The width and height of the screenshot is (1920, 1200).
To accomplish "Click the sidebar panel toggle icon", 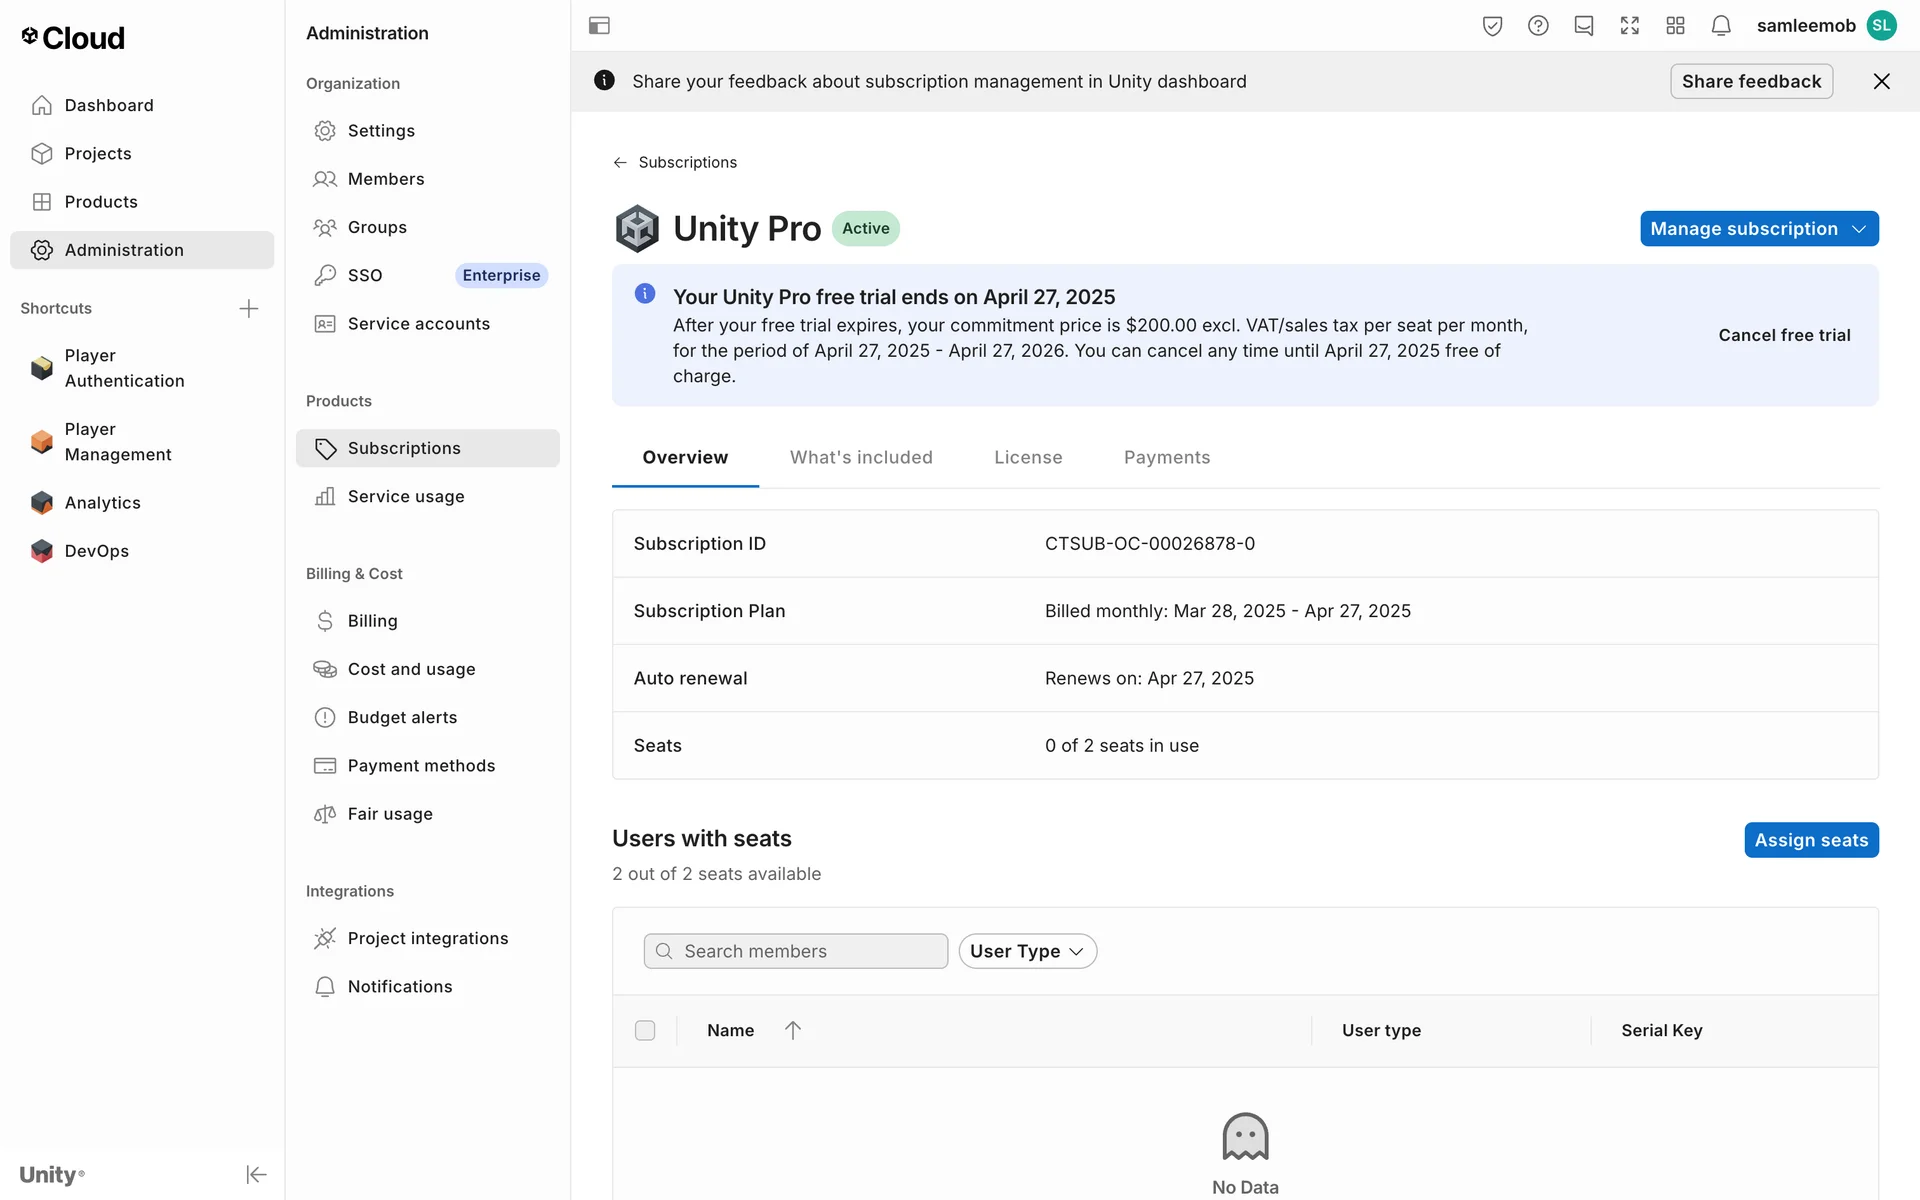I will [599, 26].
